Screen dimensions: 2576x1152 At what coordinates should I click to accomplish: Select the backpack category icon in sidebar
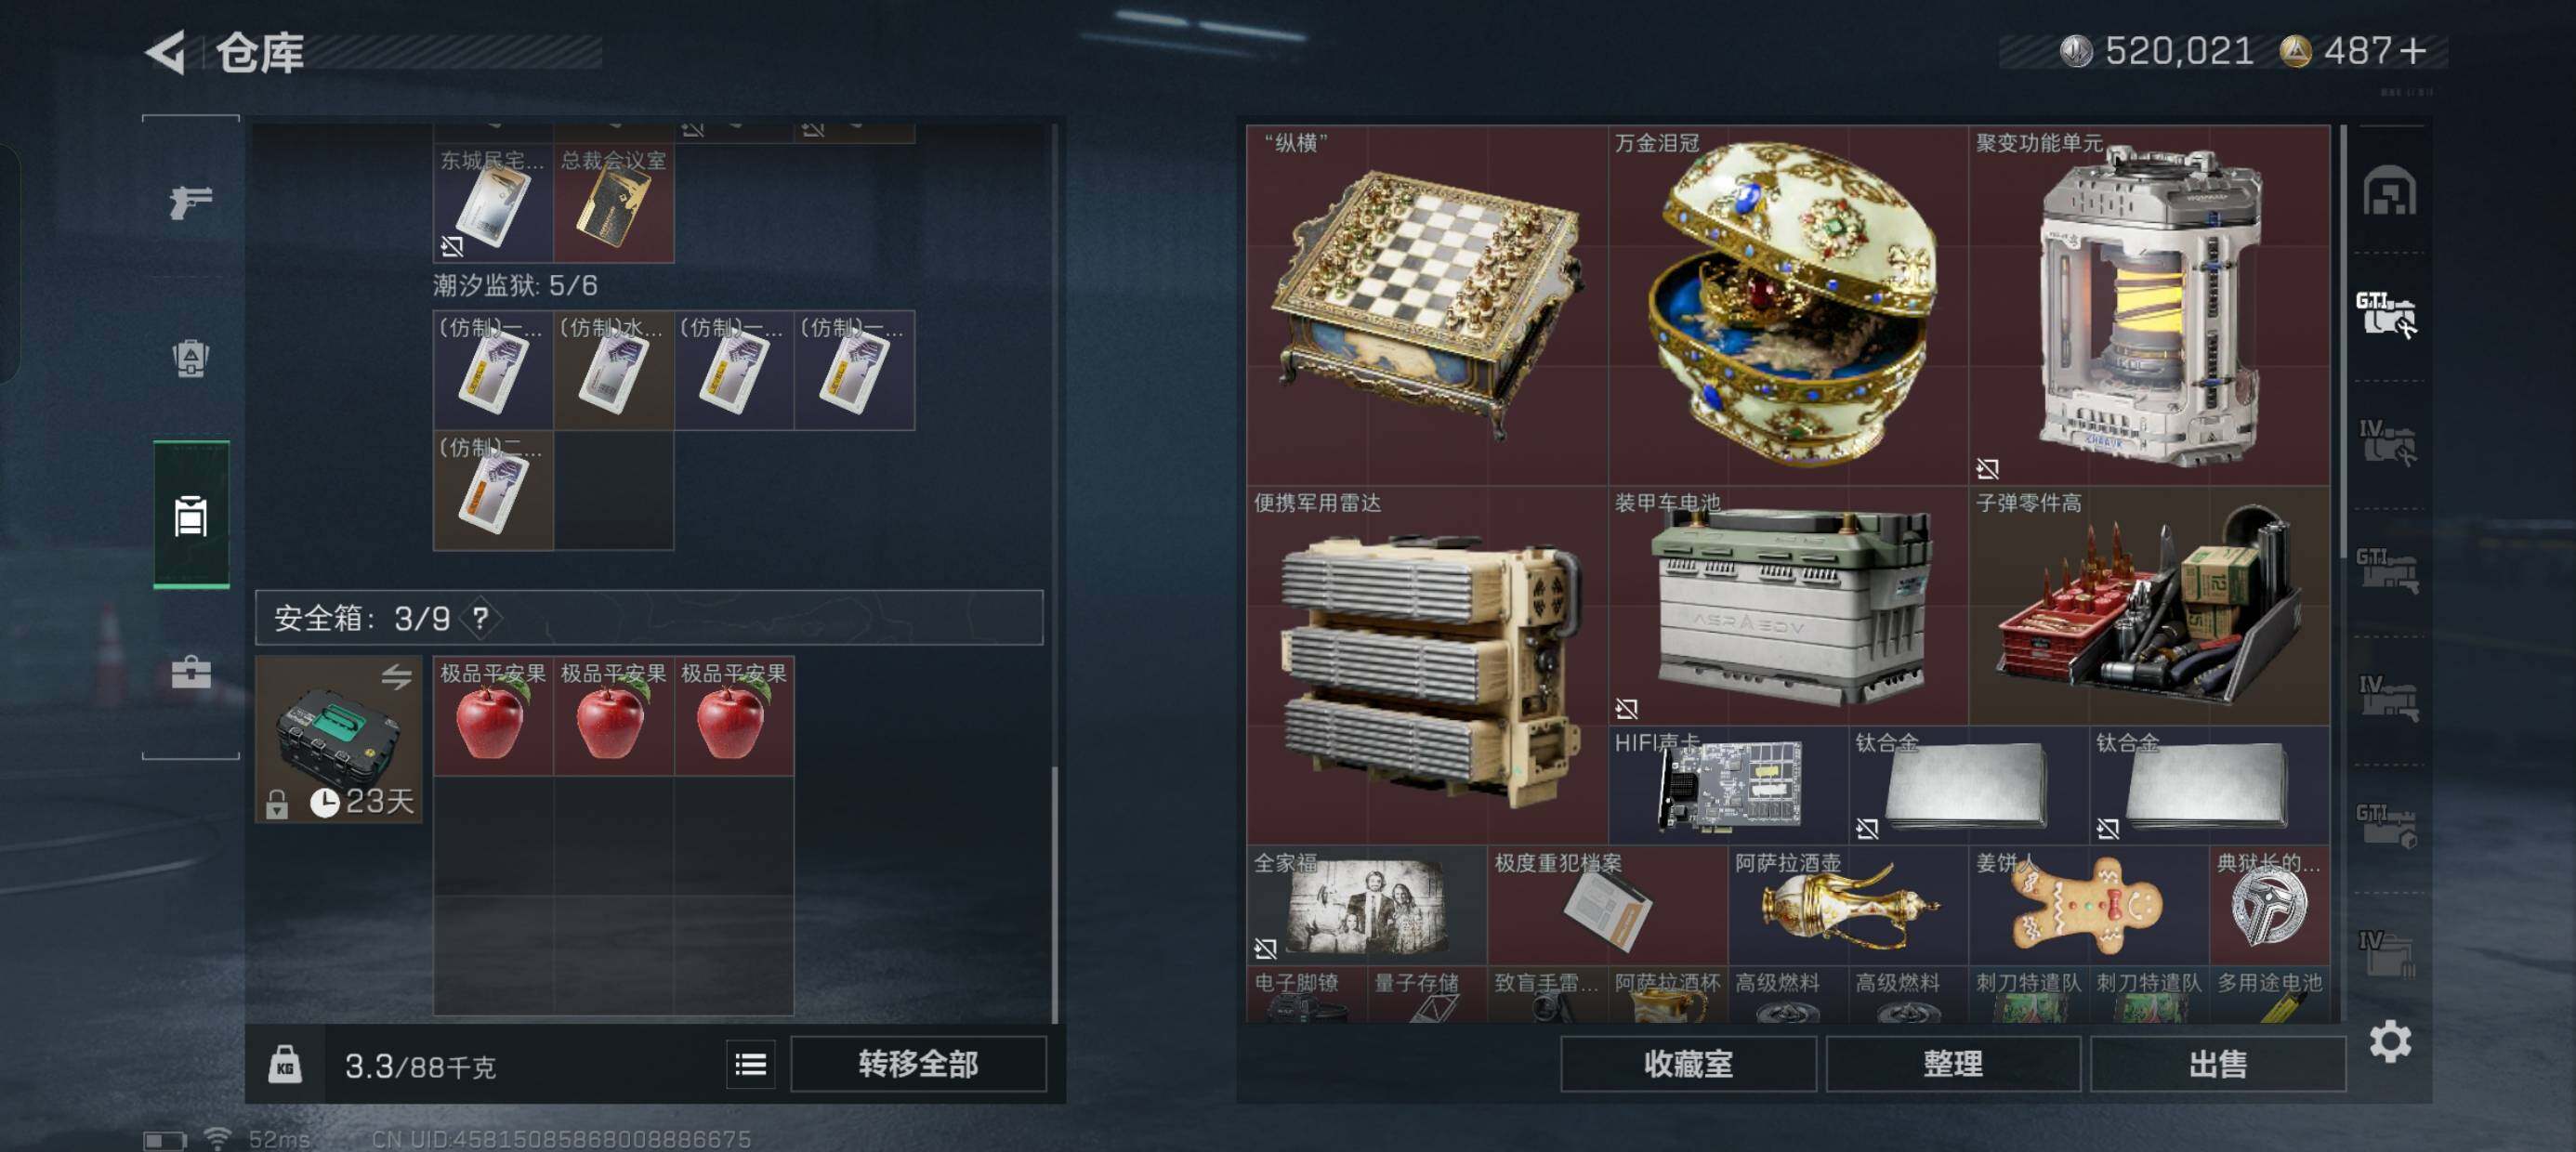pyautogui.click(x=190, y=358)
